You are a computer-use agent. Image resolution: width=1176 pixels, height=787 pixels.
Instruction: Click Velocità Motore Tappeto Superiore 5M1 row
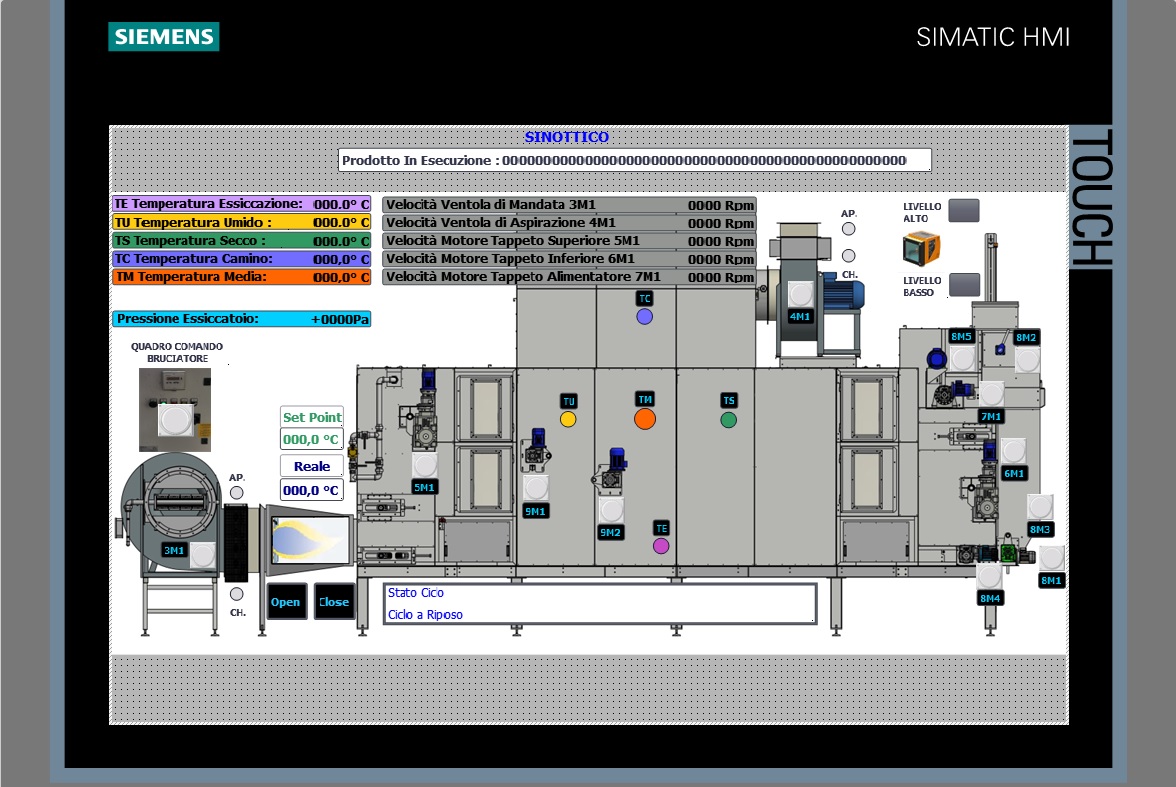coord(569,241)
